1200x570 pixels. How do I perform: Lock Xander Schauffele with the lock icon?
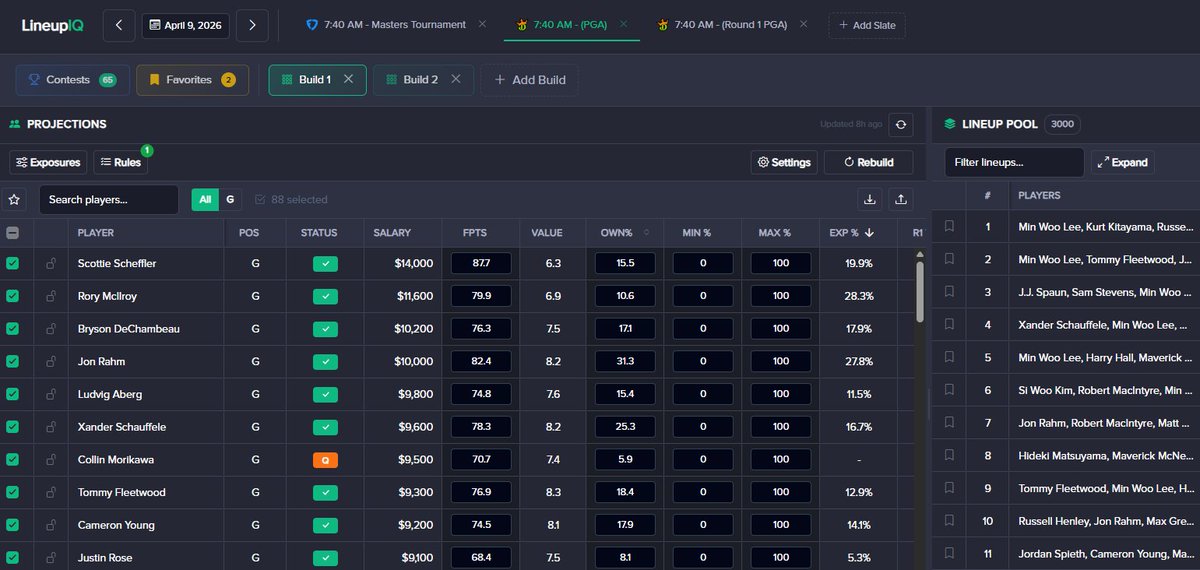50,427
